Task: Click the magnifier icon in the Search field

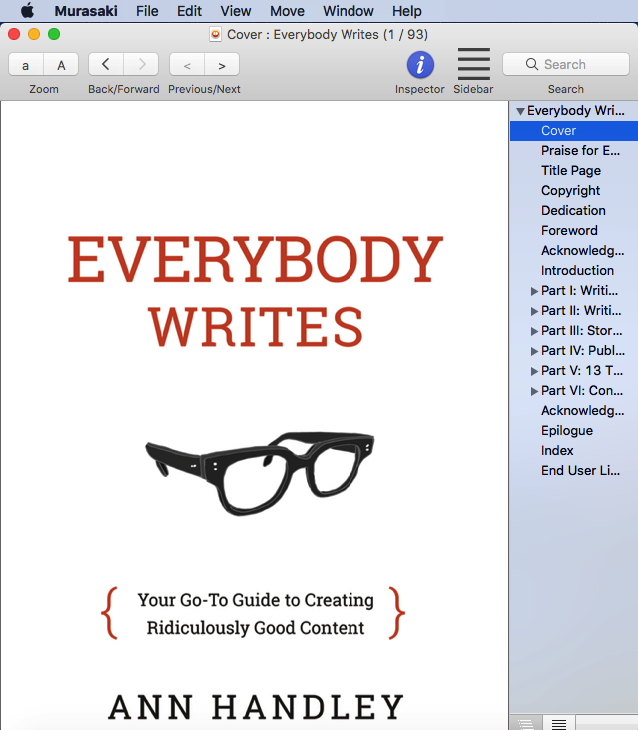Action: [531, 64]
